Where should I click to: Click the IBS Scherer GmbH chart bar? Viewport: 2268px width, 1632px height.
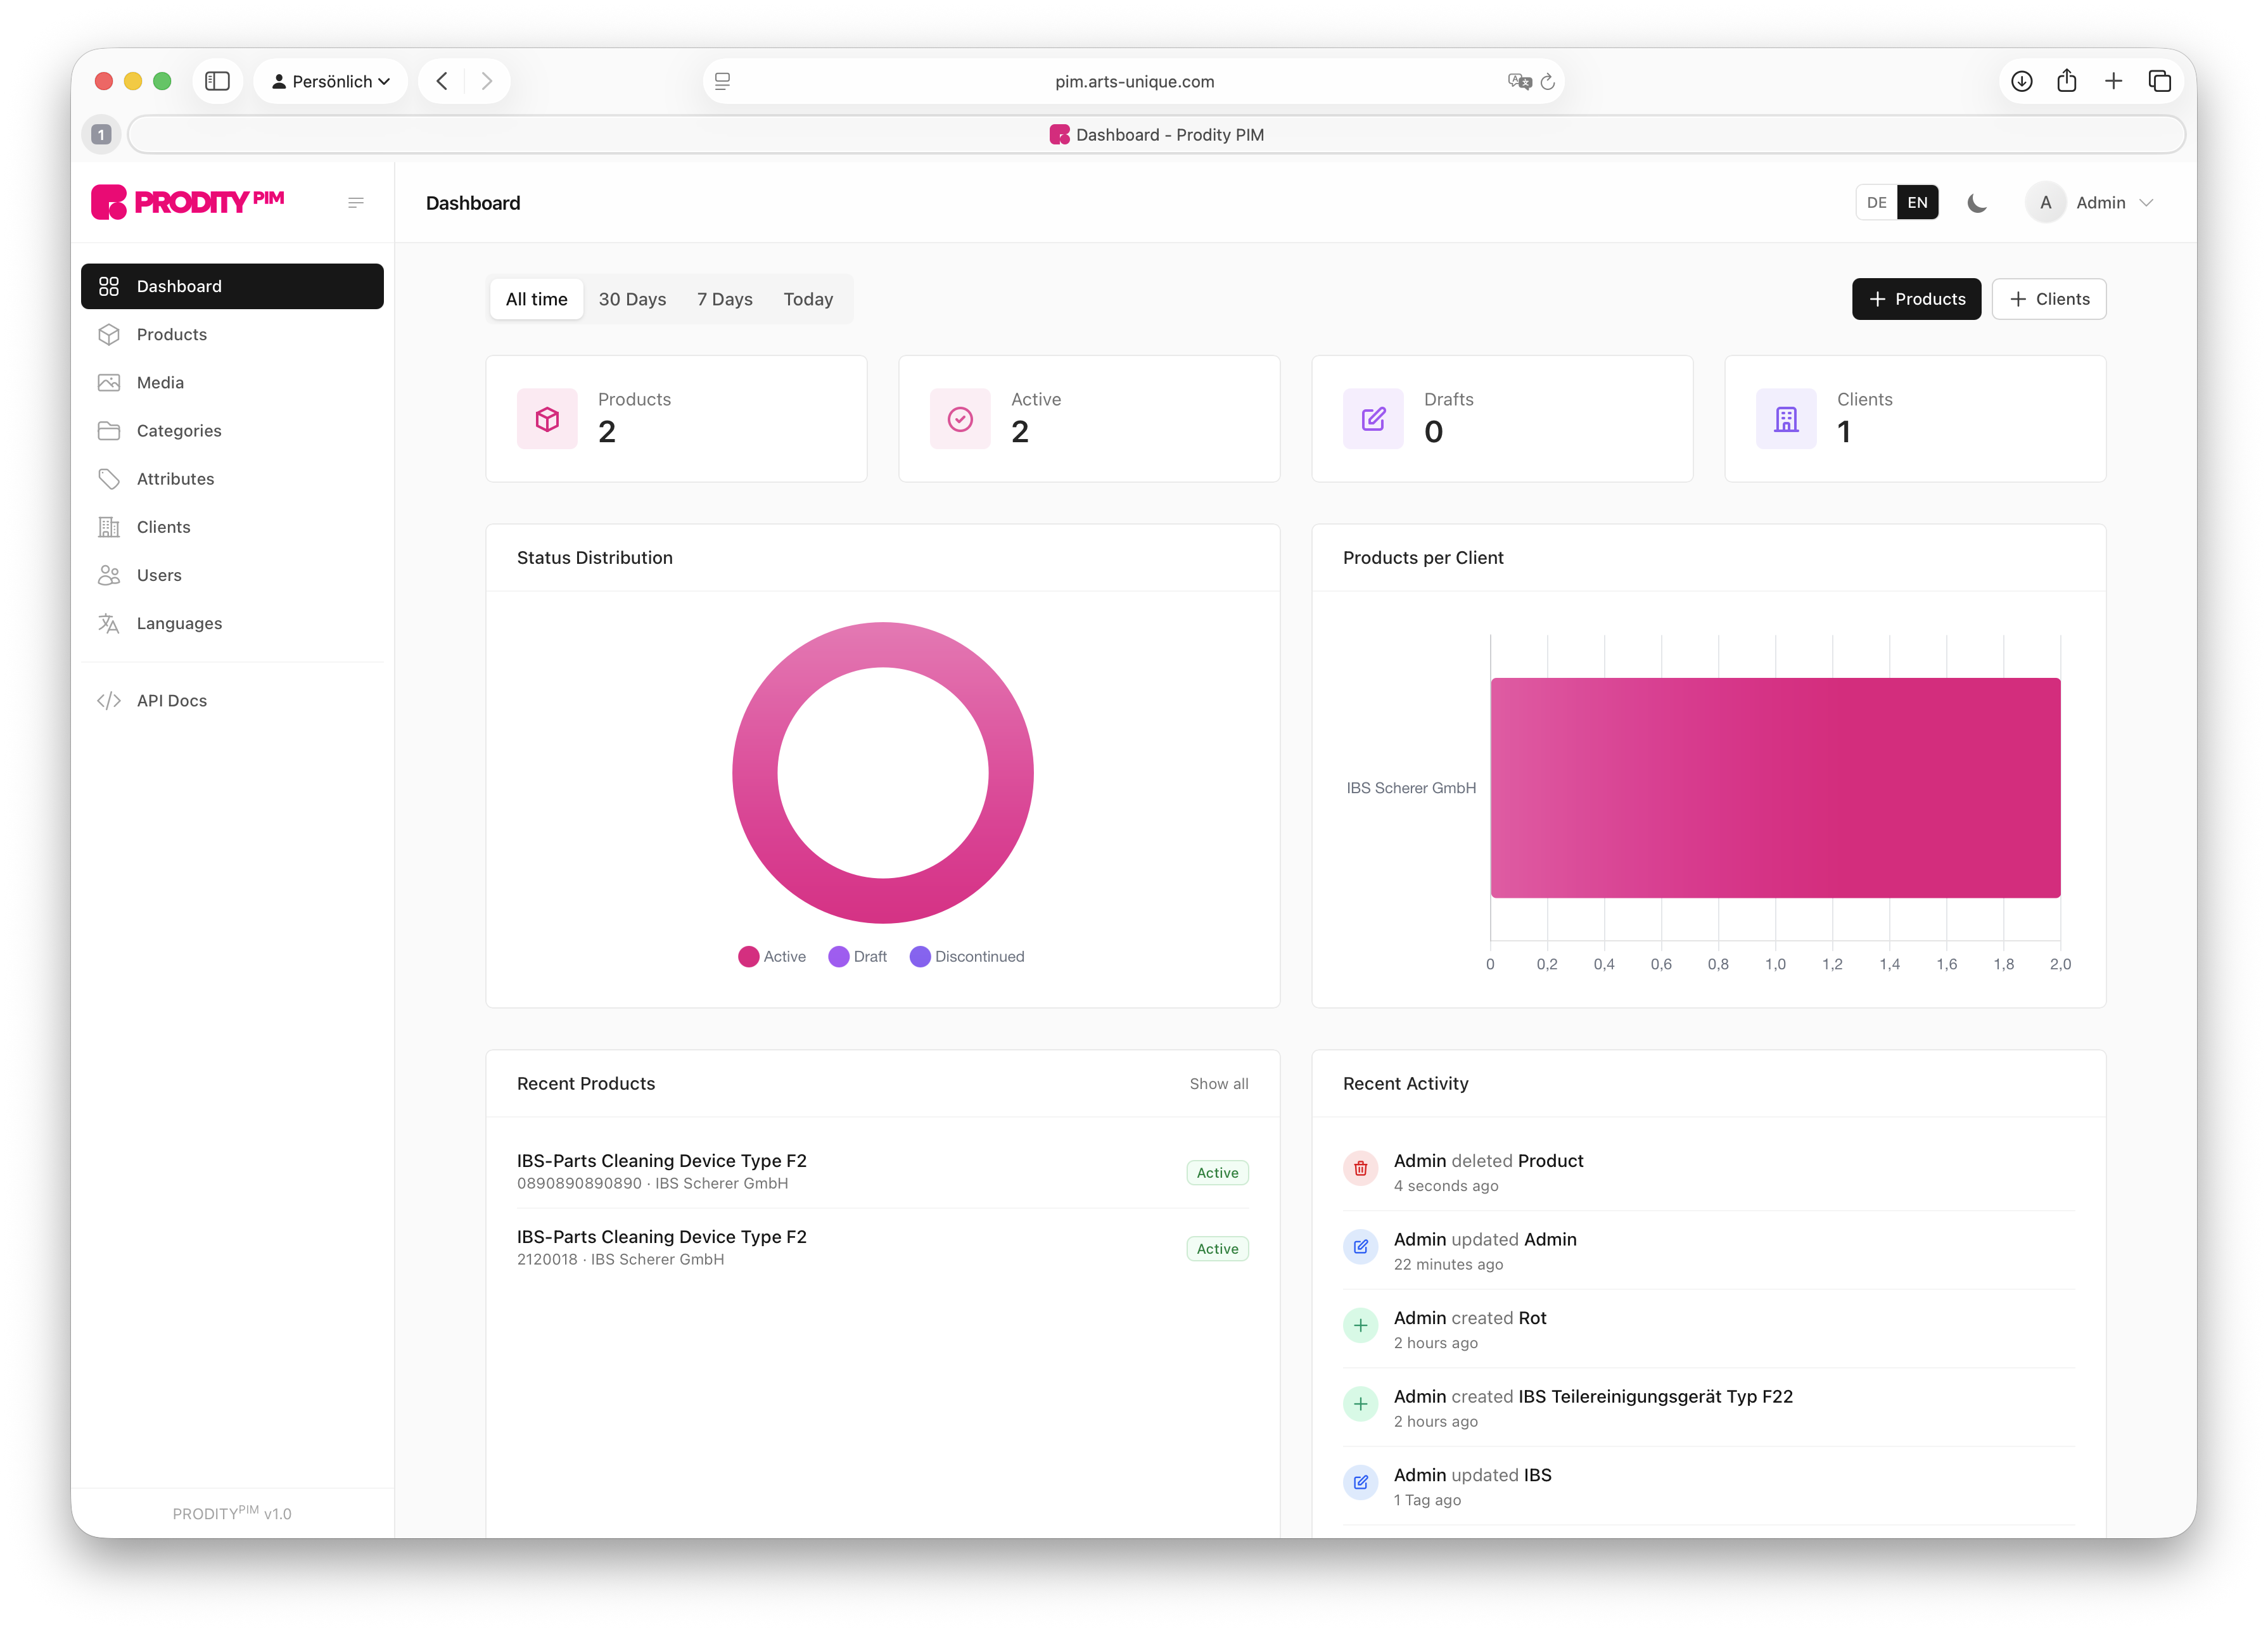(x=1775, y=788)
